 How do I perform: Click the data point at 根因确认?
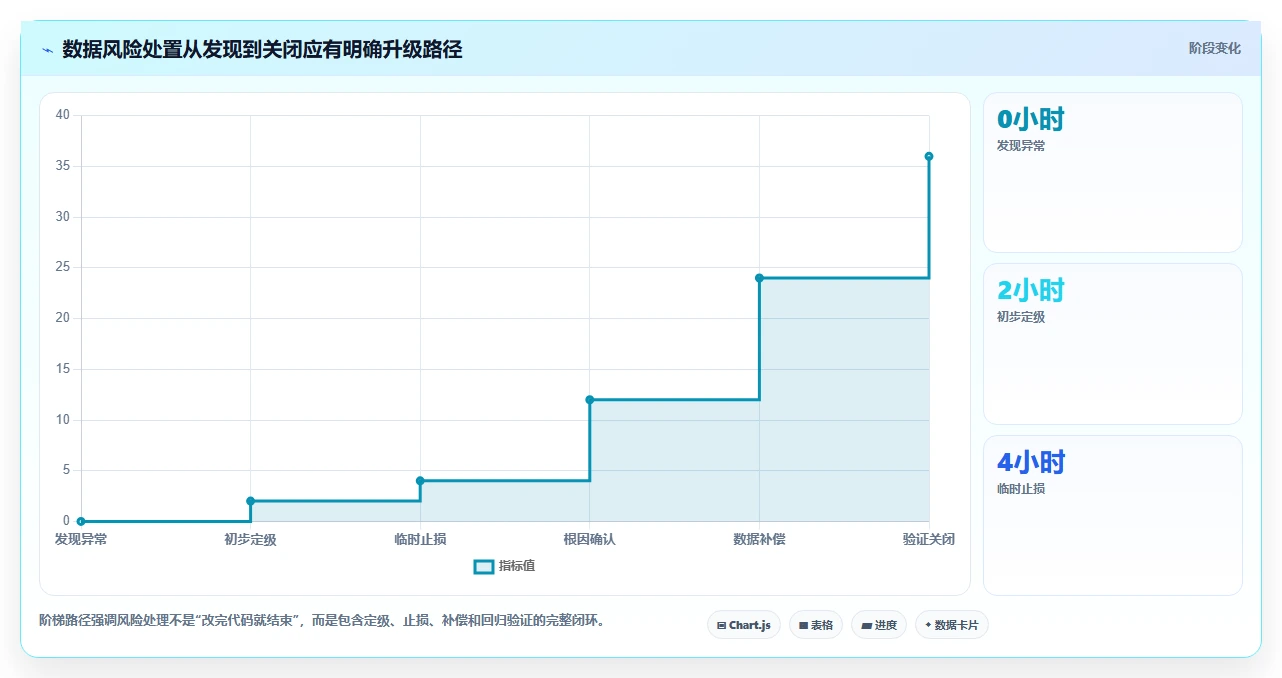click(x=590, y=400)
